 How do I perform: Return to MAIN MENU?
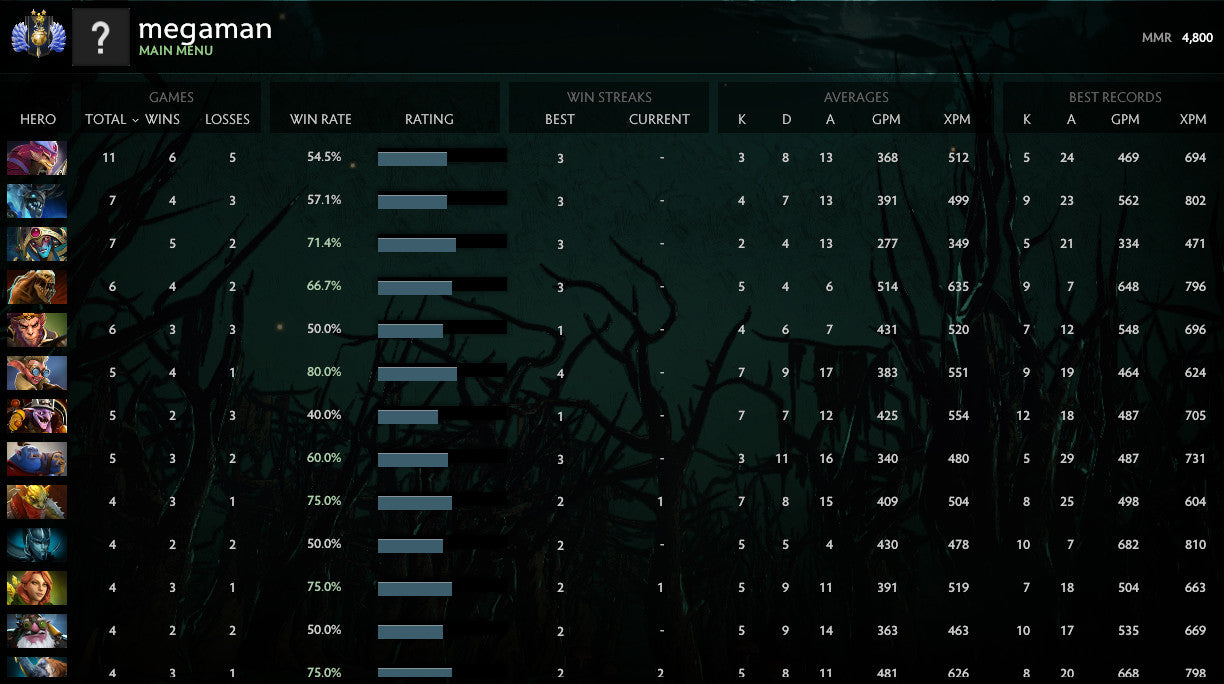tap(175, 51)
